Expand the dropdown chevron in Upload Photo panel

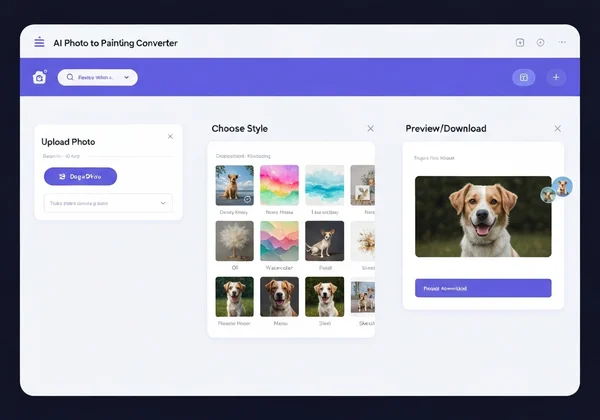coord(163,203)
